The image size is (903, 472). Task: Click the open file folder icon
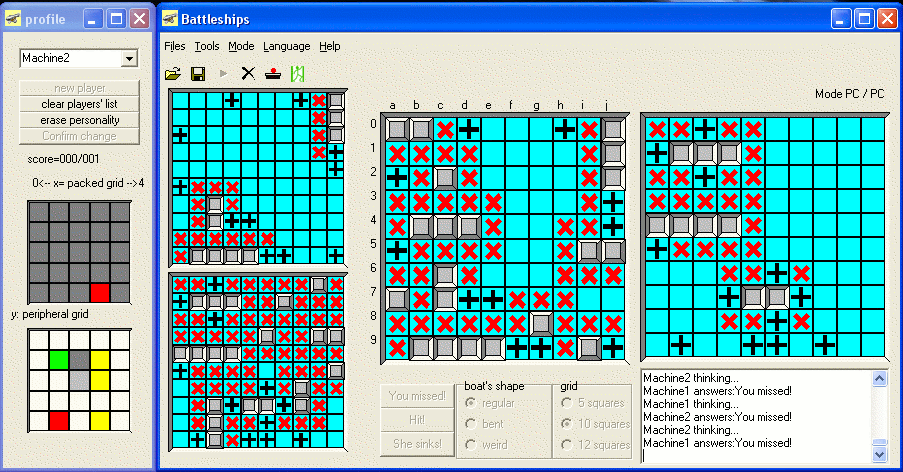point(173,73)
